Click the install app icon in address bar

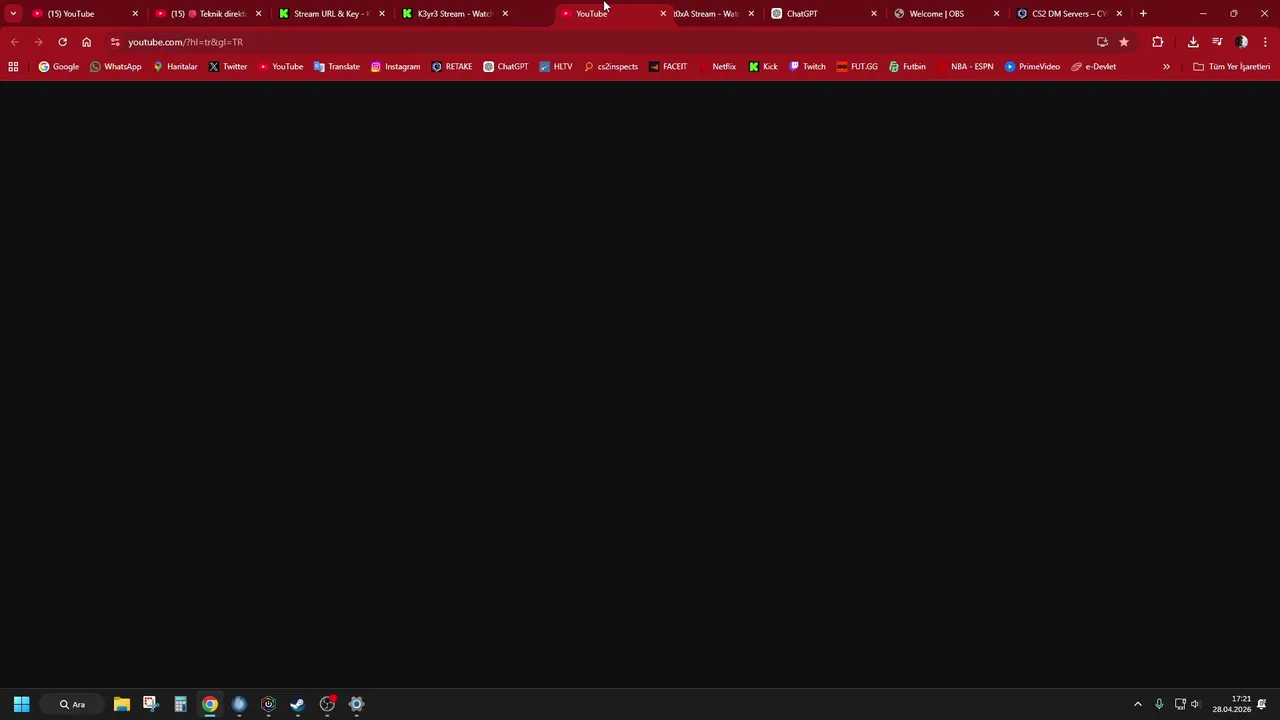click(x=1102, y=42)
